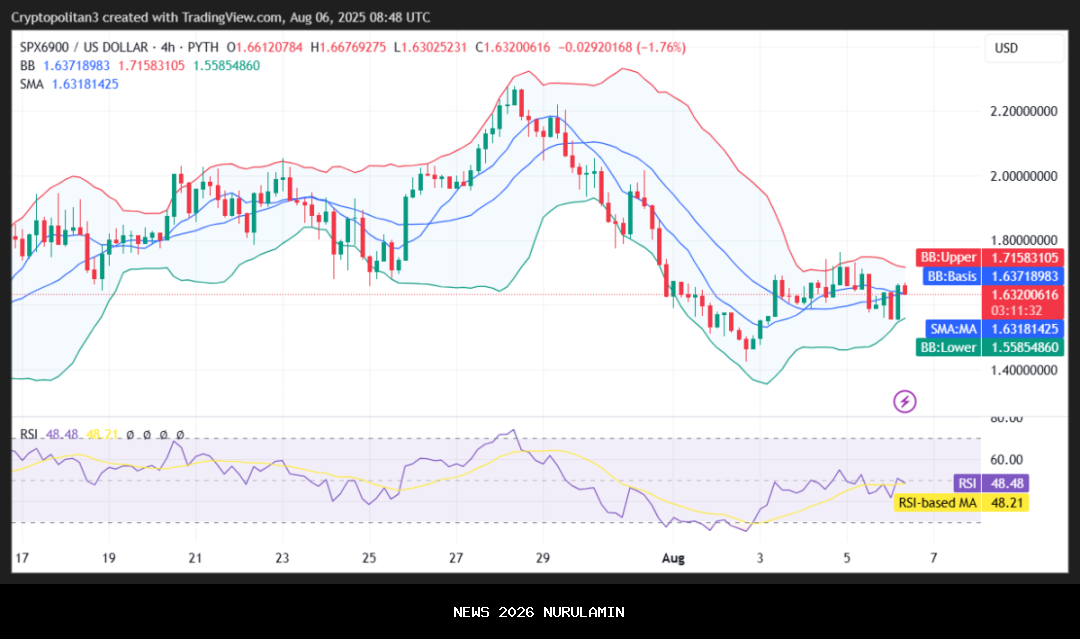The height and width of the screenshot is (639, 1080).
Task: Click the Aug marker on time axis
Action: pos(671,557)
